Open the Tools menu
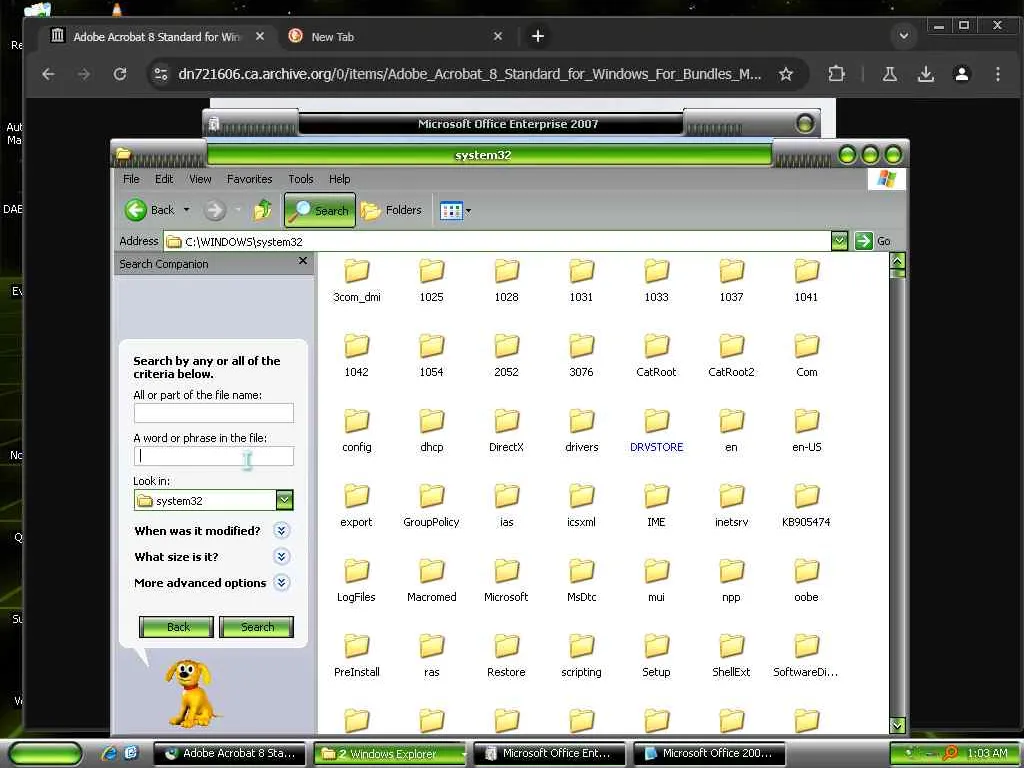The image size is (1024, 768). 300,179
